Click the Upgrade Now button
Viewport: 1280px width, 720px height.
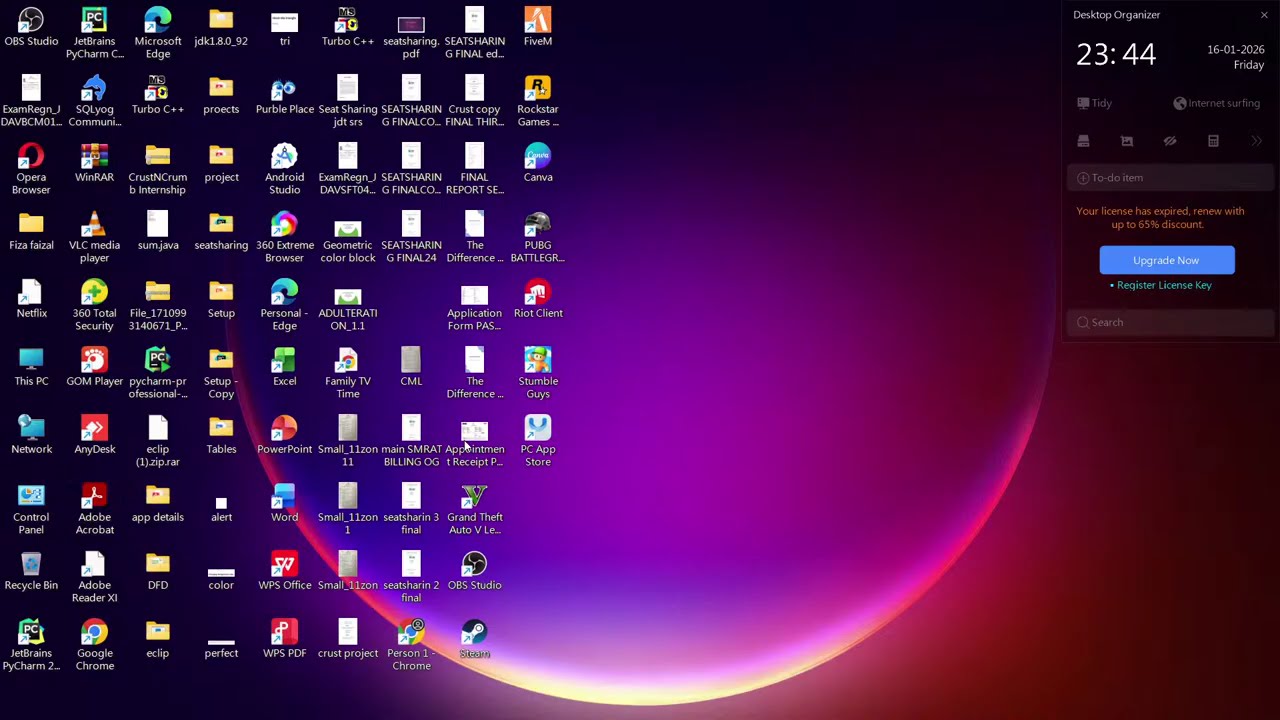click(x=1167, y=260)
